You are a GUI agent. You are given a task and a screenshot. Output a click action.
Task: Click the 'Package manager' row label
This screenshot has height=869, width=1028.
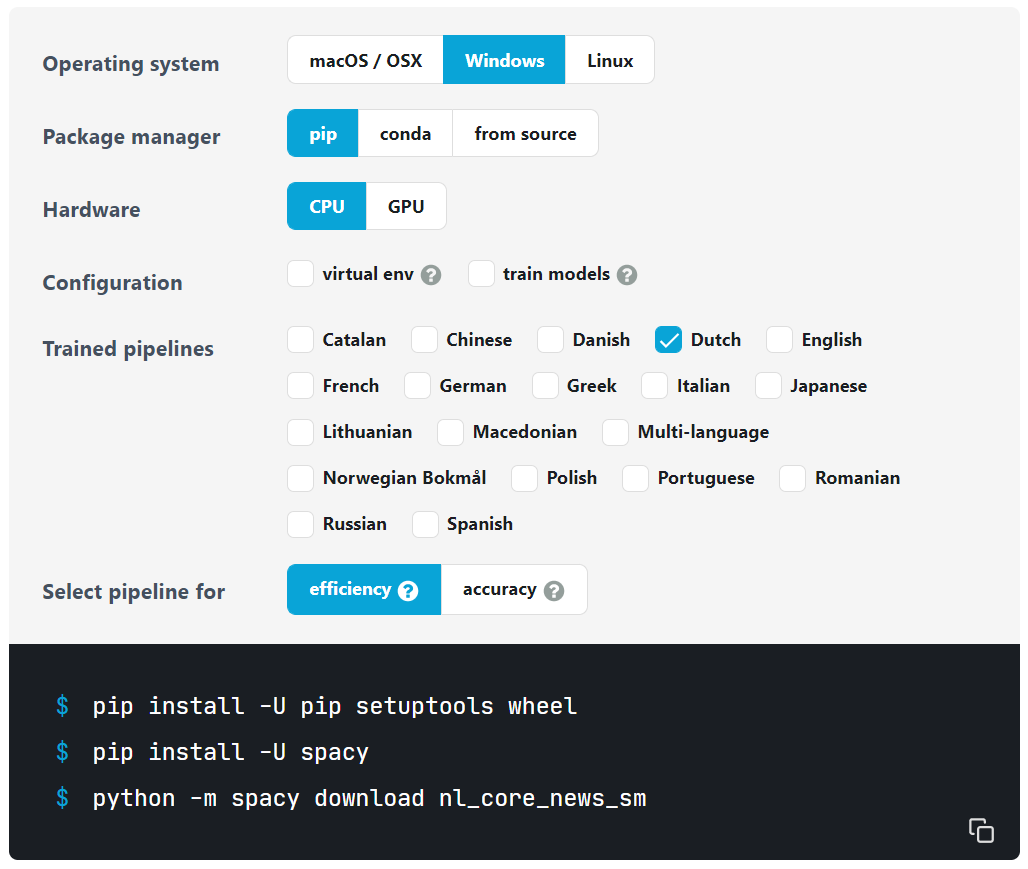(x=131, y=136)
